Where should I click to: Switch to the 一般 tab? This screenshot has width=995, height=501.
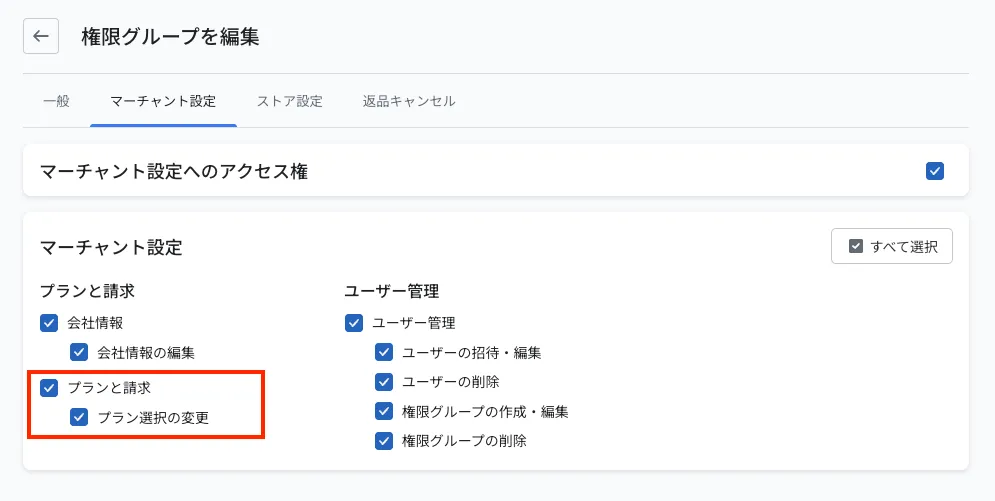[x=56, y=101]
